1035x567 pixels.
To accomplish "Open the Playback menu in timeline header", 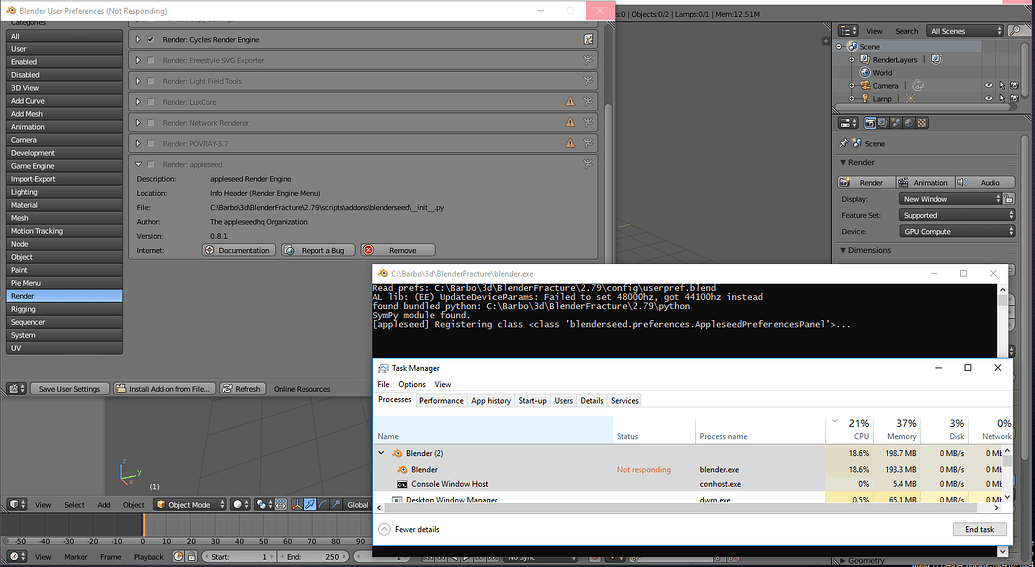I will pos(149,556).
